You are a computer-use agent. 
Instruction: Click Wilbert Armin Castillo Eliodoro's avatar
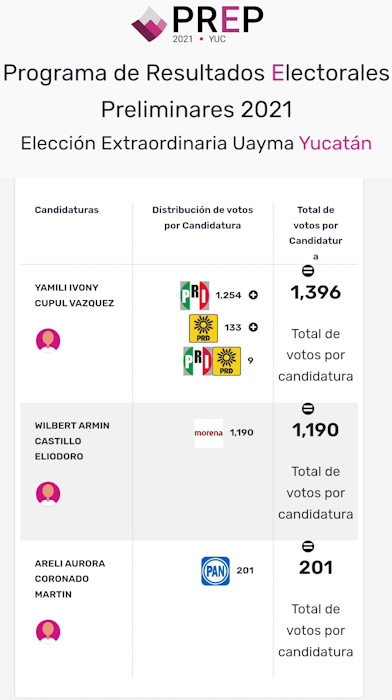(x=48, y=494)
